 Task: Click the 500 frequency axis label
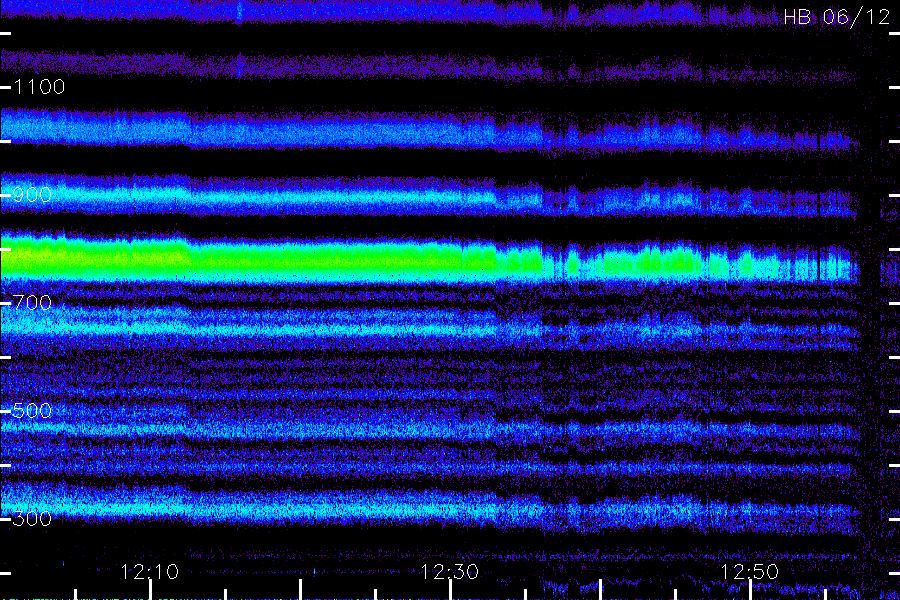click(33, 411)
